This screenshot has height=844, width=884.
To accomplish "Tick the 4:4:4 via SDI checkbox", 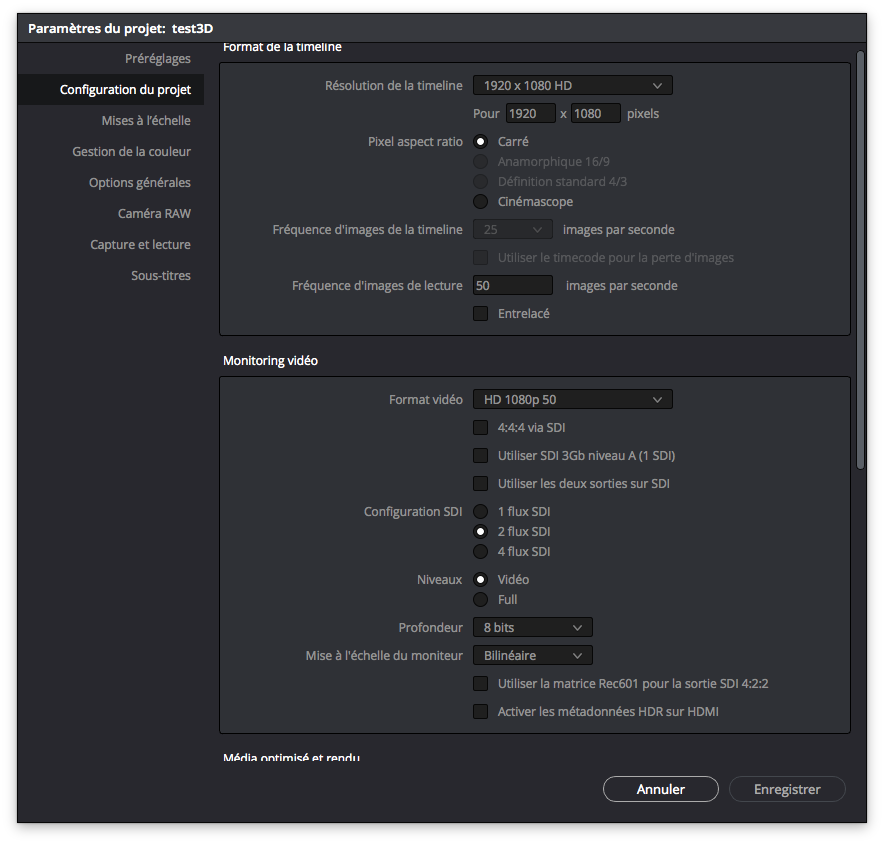I will coord(481,427).
